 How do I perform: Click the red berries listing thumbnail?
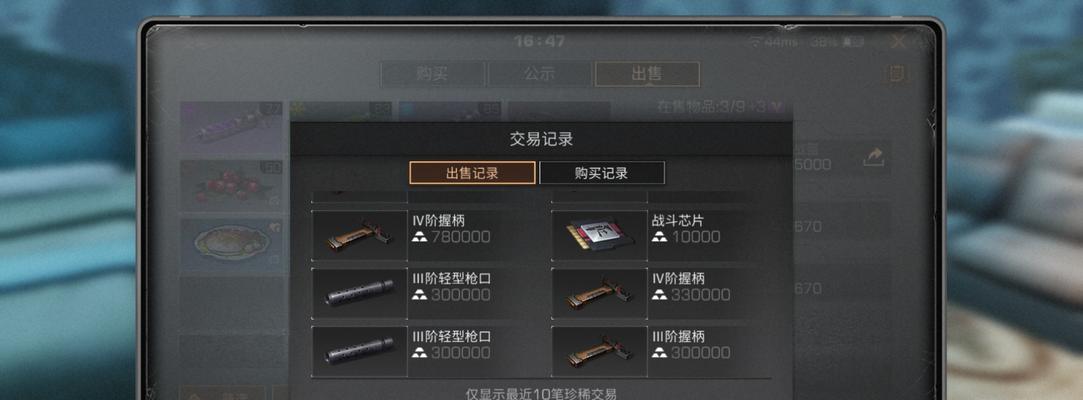pos(233,187)
